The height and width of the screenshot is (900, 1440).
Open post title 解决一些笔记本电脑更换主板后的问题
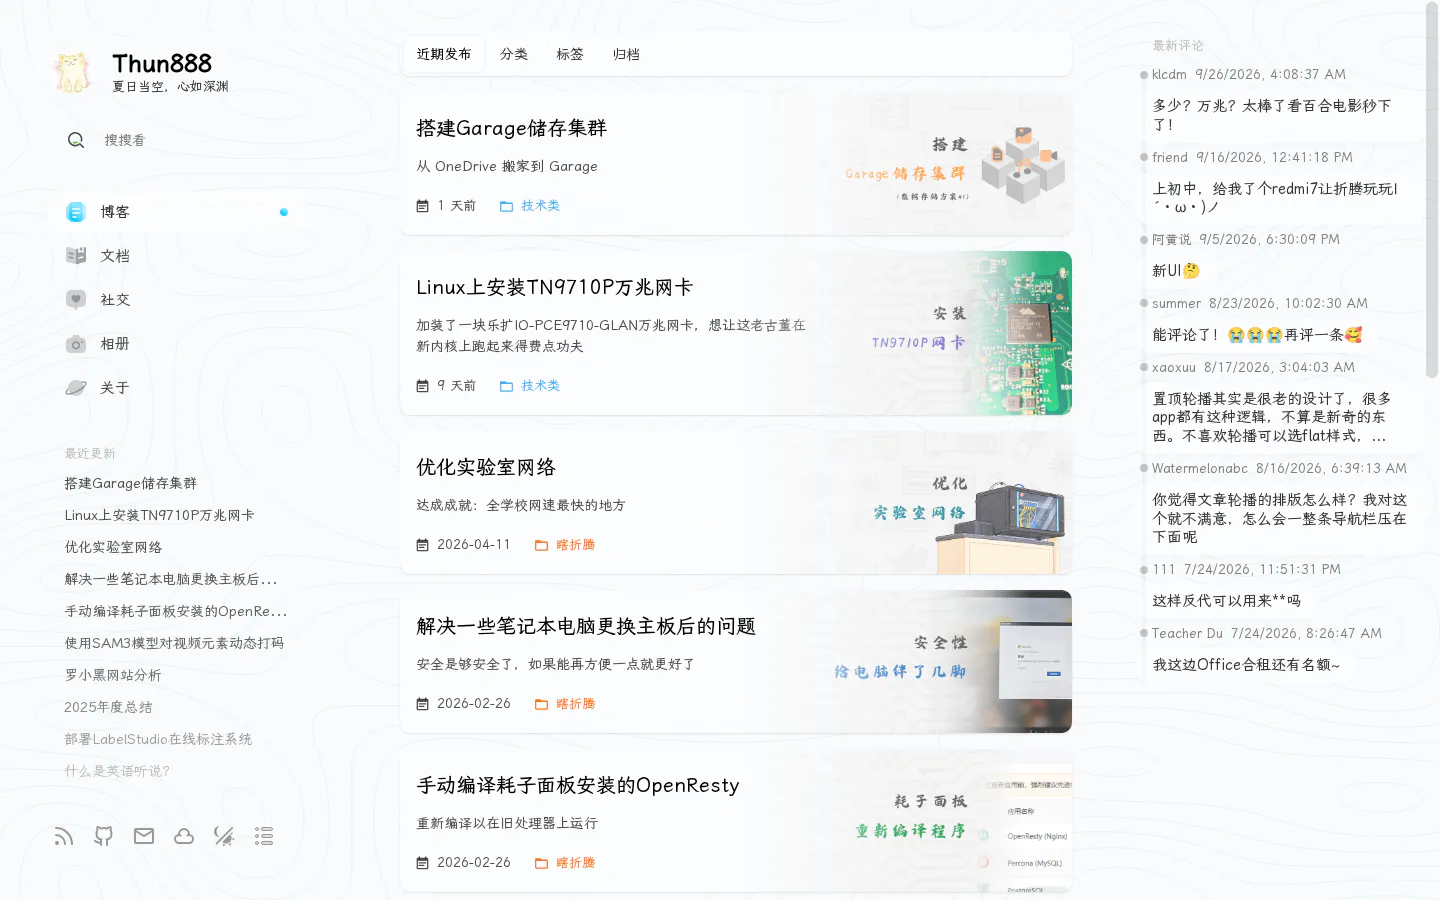point(586,626)
